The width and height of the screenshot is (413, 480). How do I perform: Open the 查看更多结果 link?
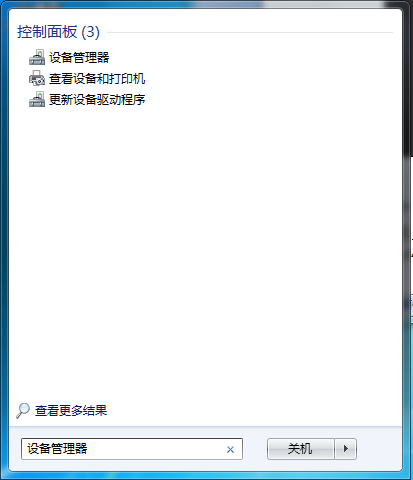pyautogui.click(x=71, y=411)
